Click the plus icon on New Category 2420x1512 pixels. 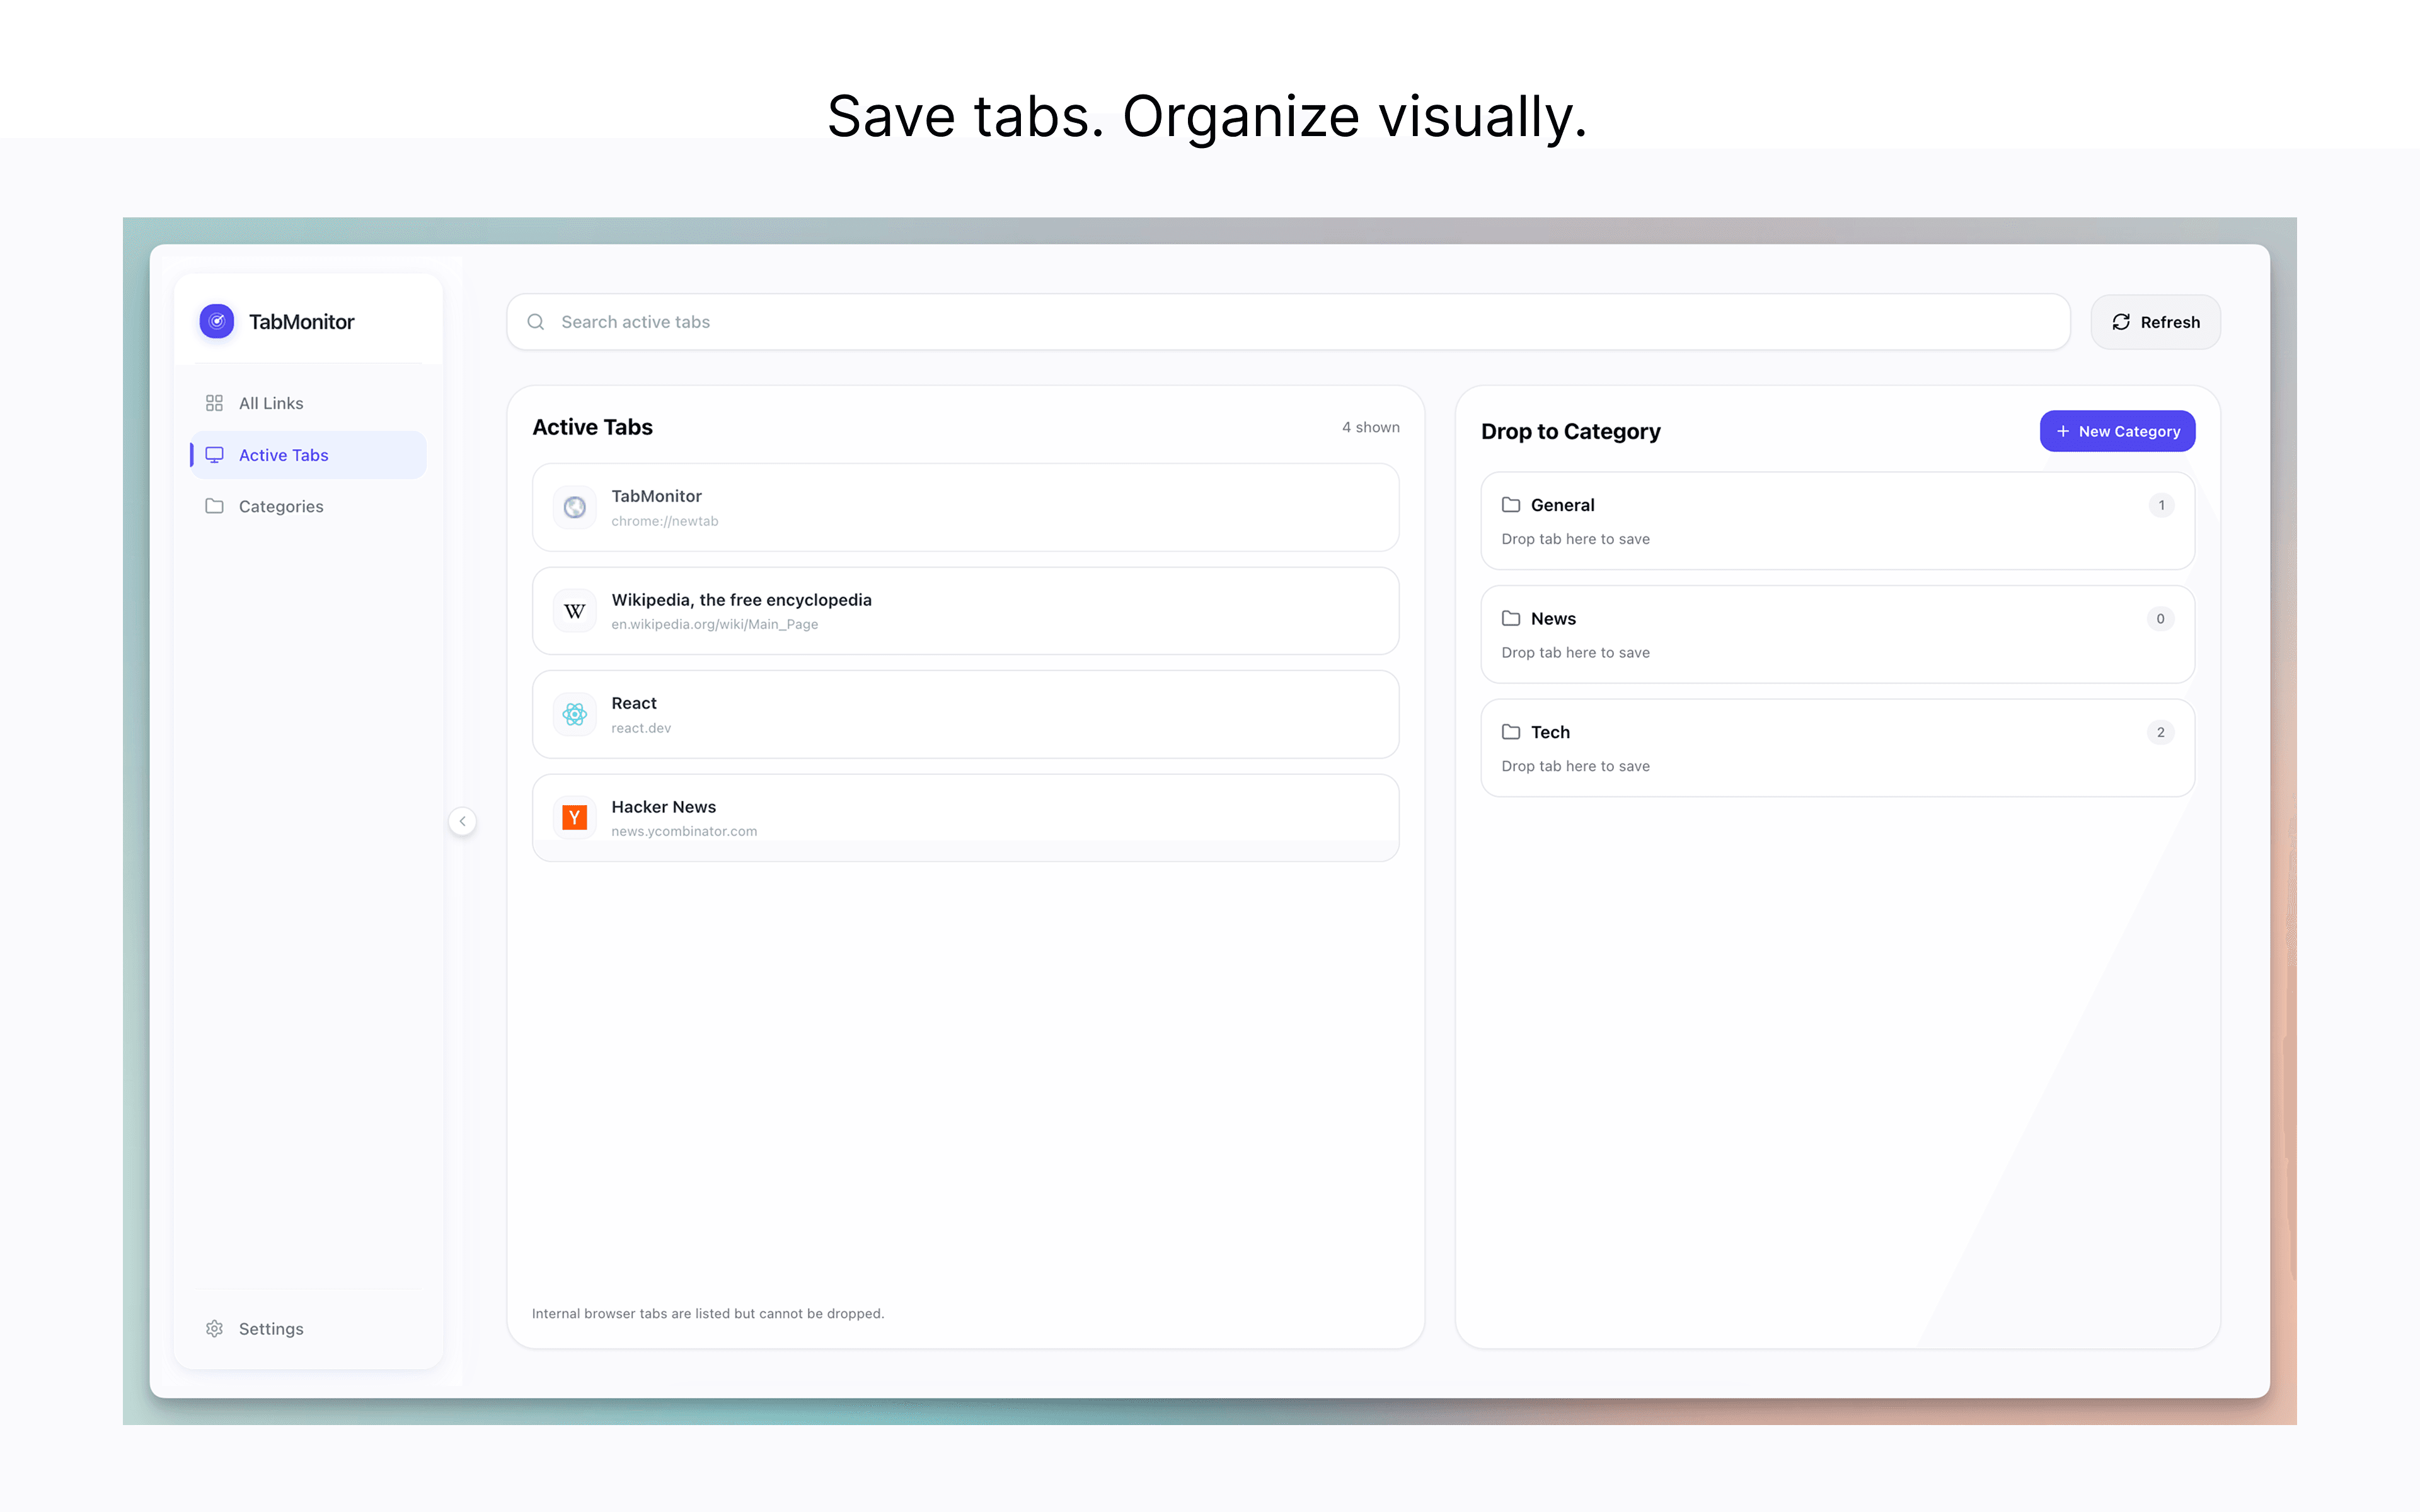click(2063, 431)
